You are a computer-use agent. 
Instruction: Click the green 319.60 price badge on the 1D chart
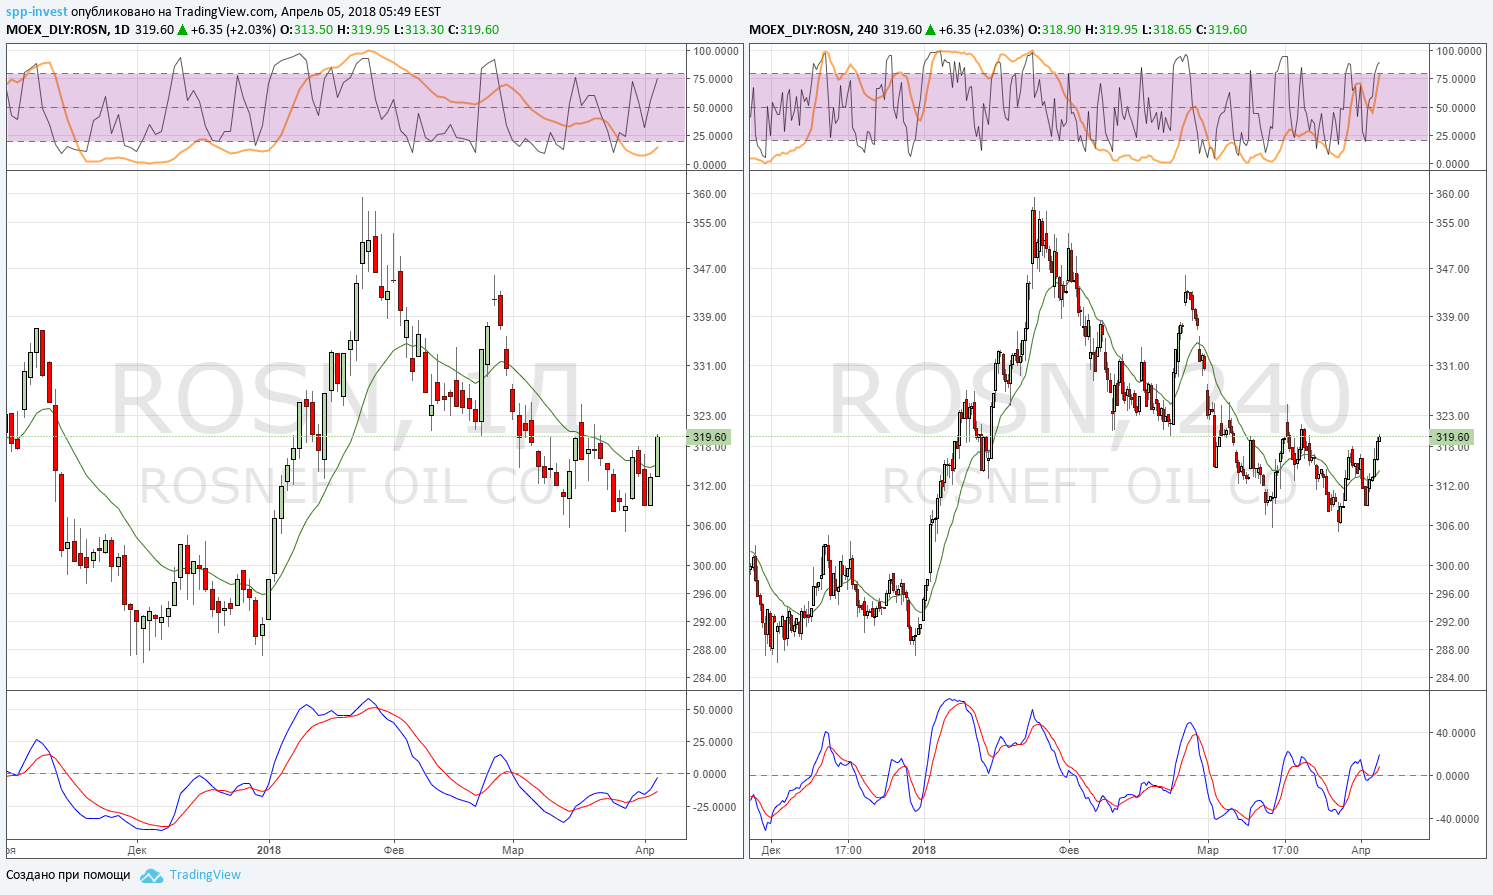(710, 437)
